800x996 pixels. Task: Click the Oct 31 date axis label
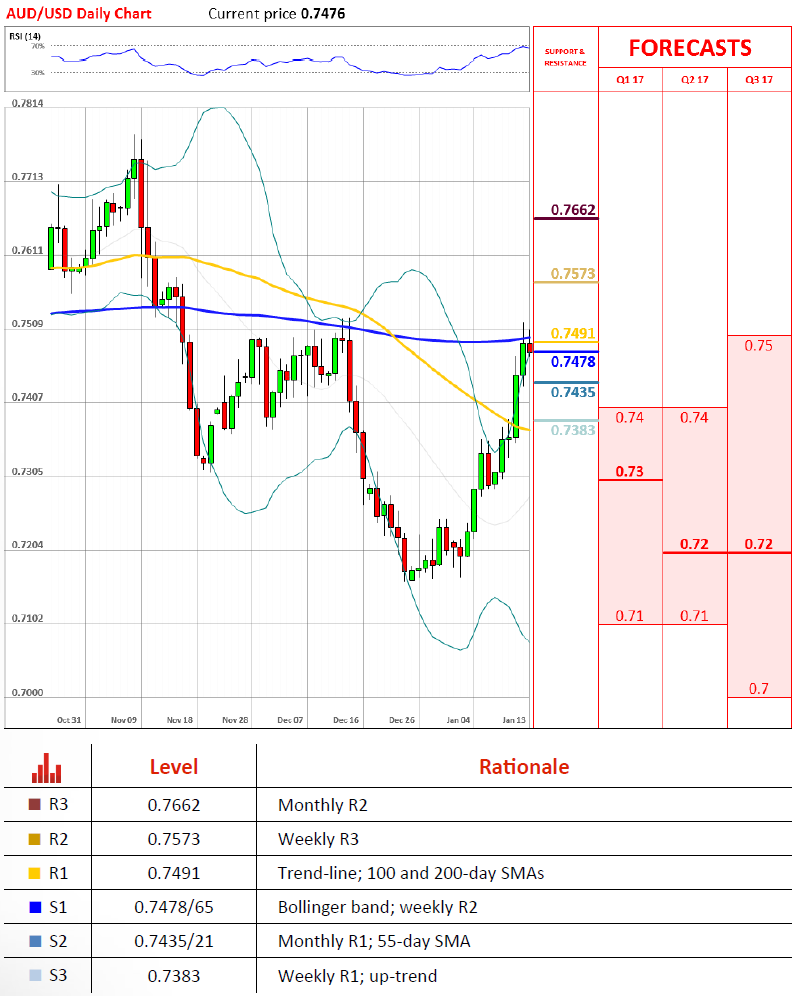point(69,720)
